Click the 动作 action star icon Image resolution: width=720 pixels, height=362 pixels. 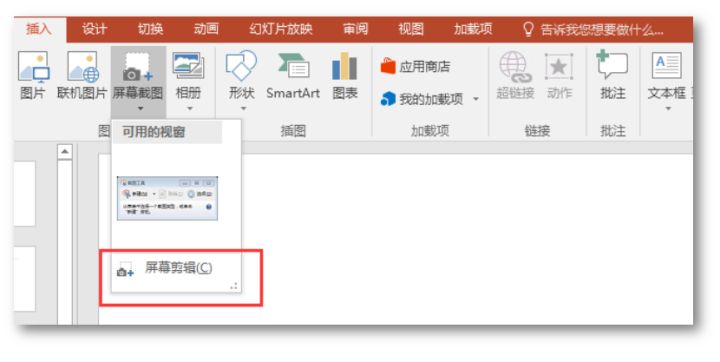tap(559, 68)
